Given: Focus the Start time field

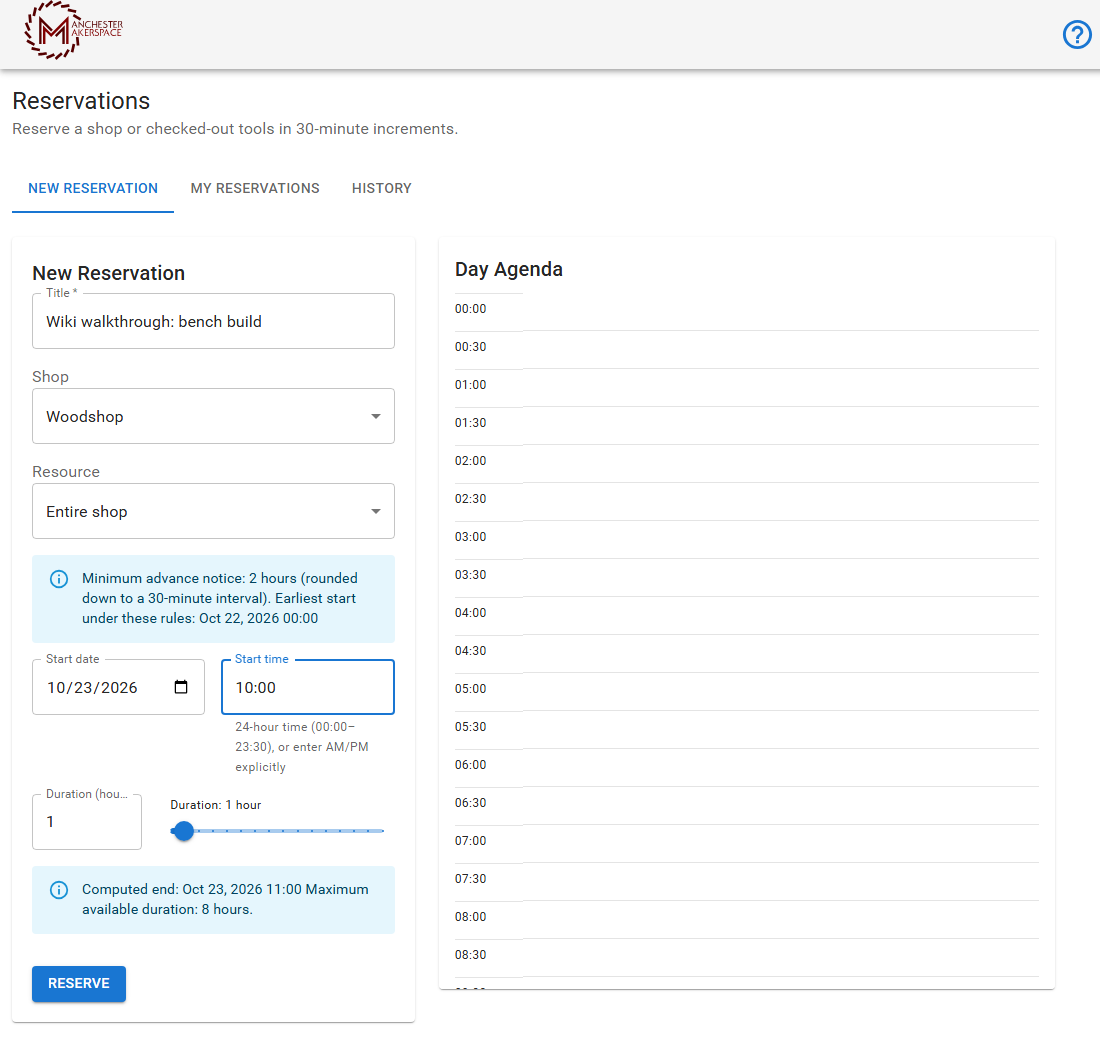Looking at the screenshot, I should point(308,687).
